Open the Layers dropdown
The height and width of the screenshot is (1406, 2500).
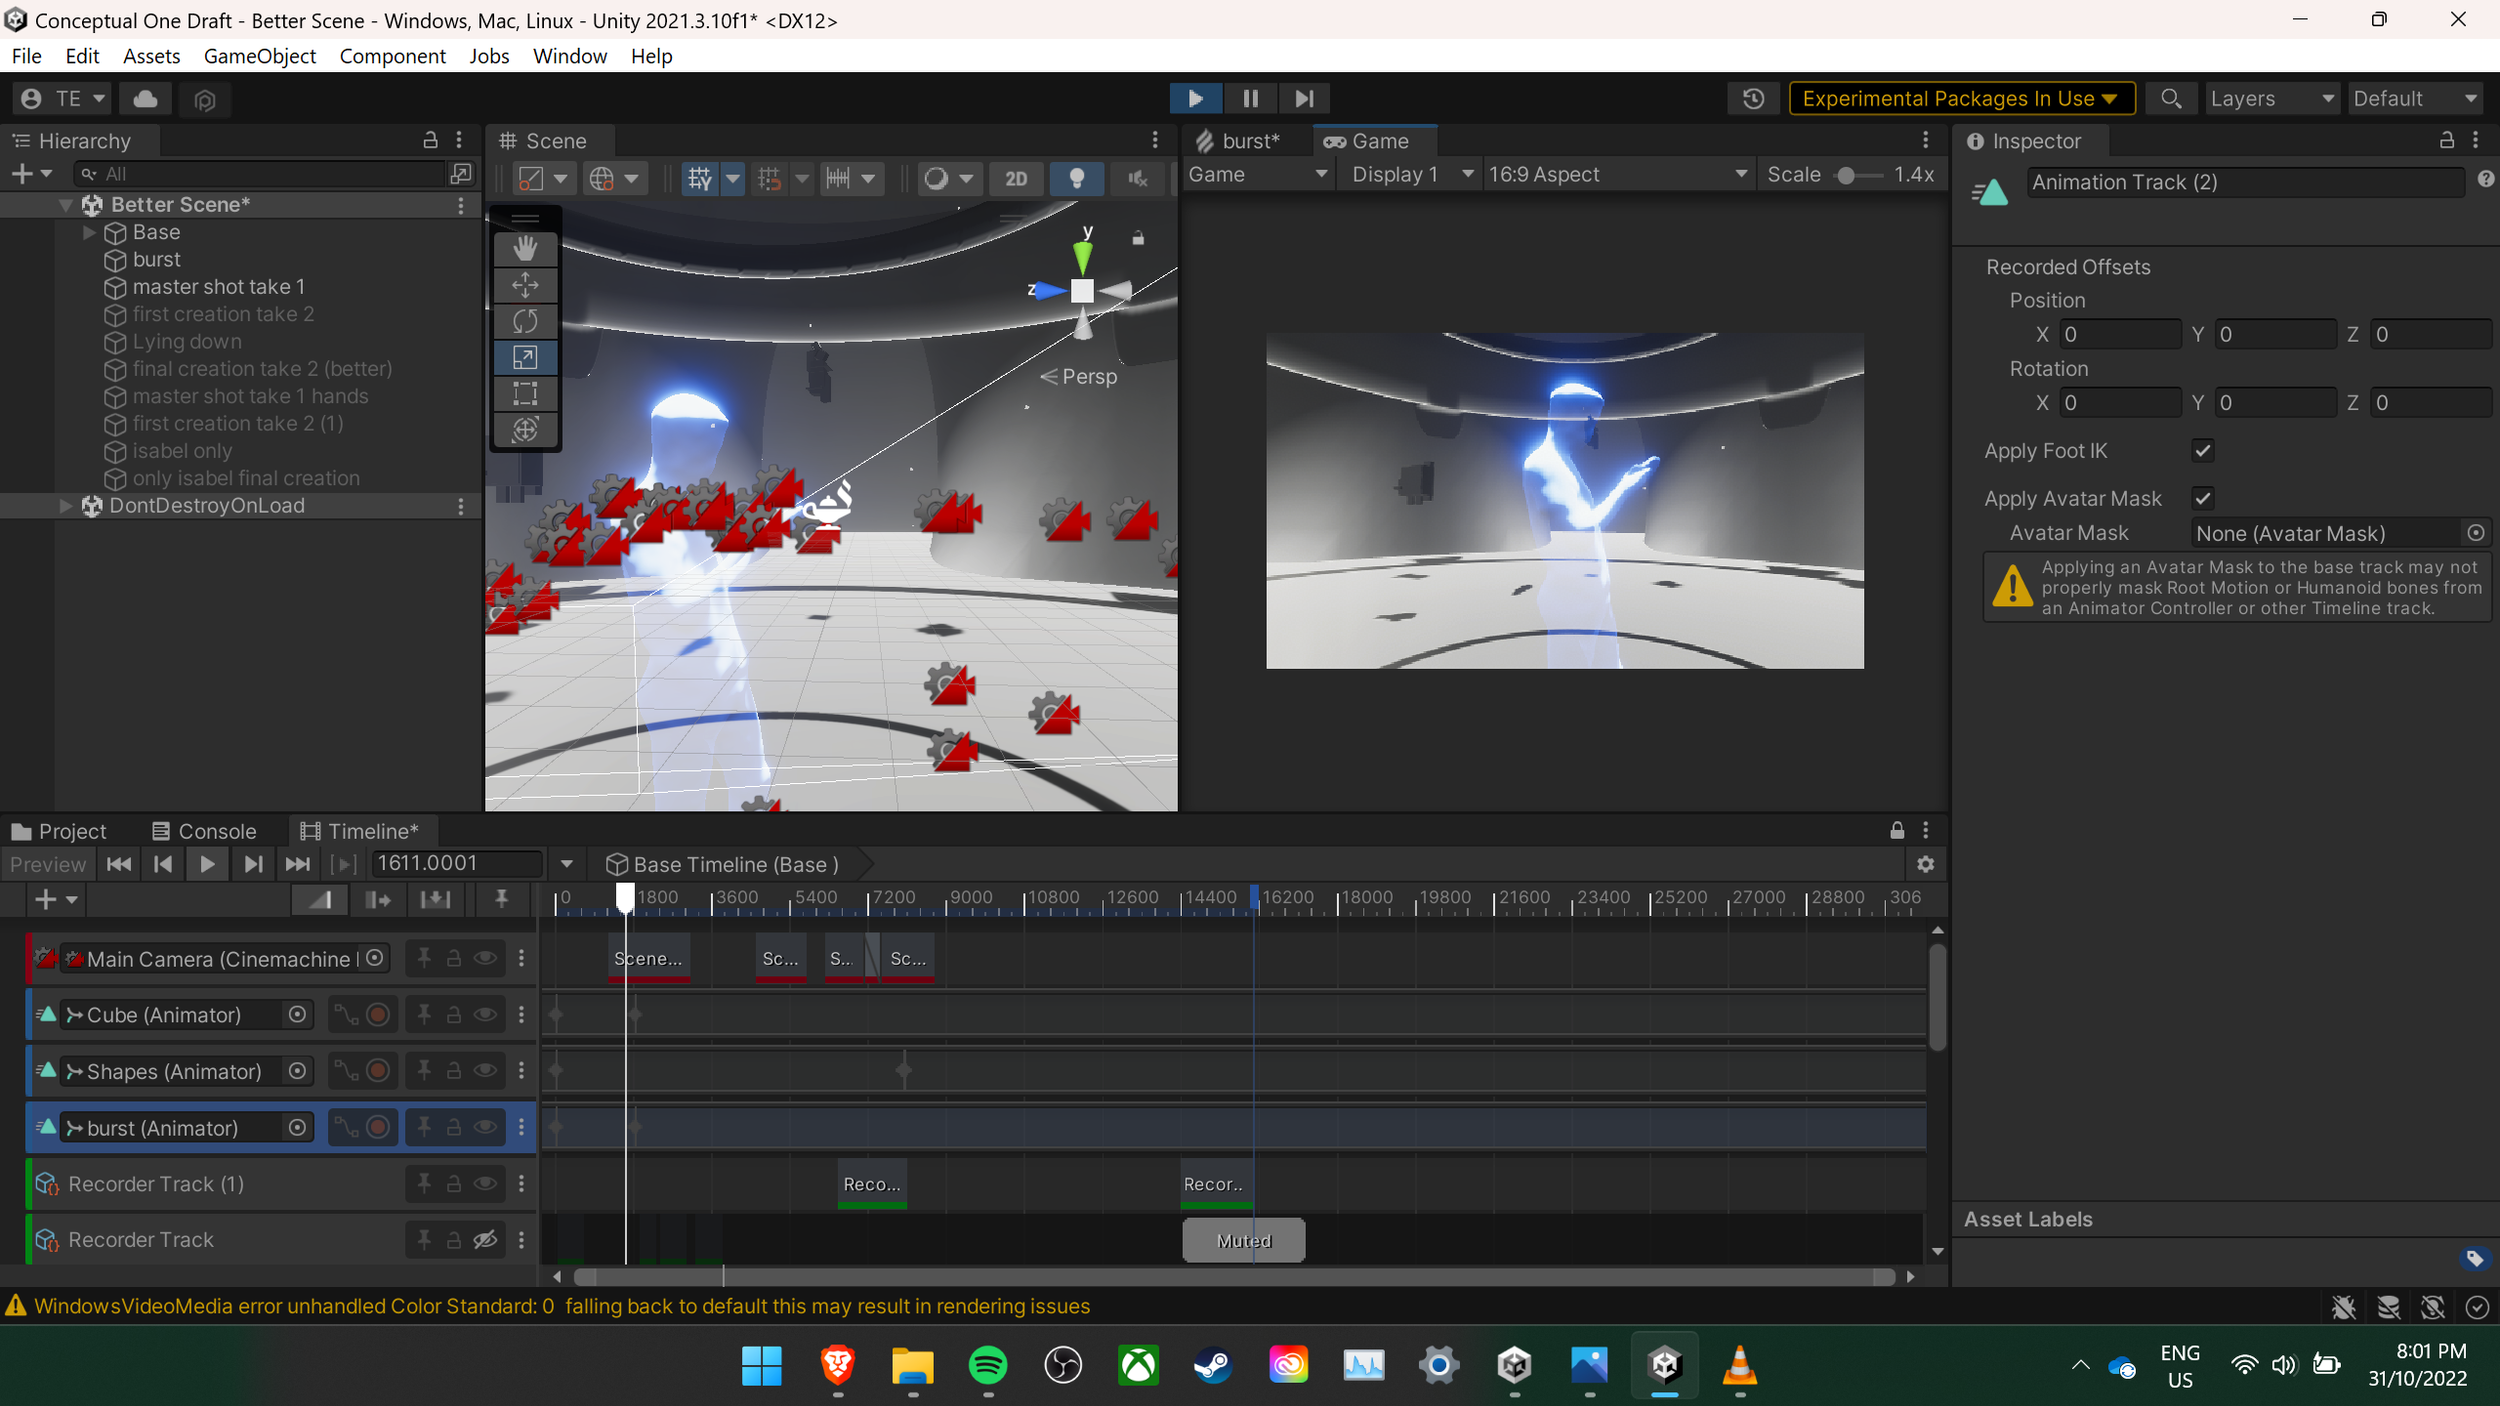tap(2270, 98)
